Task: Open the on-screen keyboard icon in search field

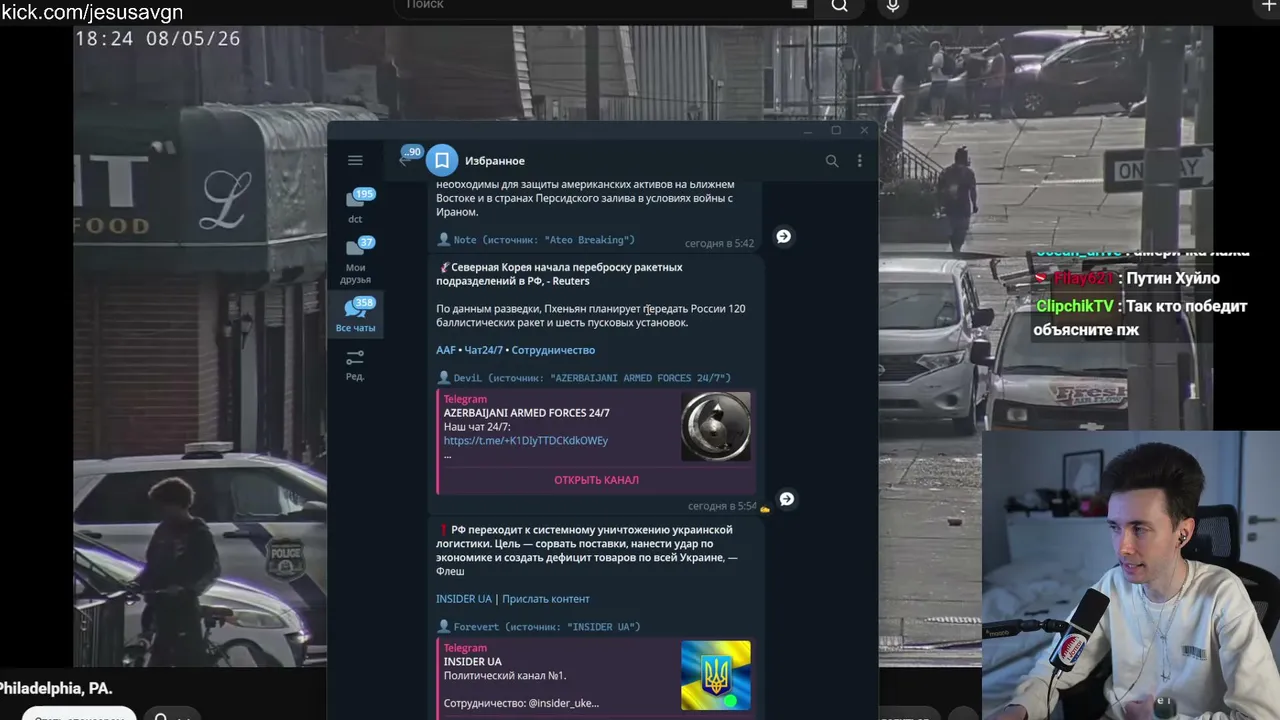Action: [799, 5]
